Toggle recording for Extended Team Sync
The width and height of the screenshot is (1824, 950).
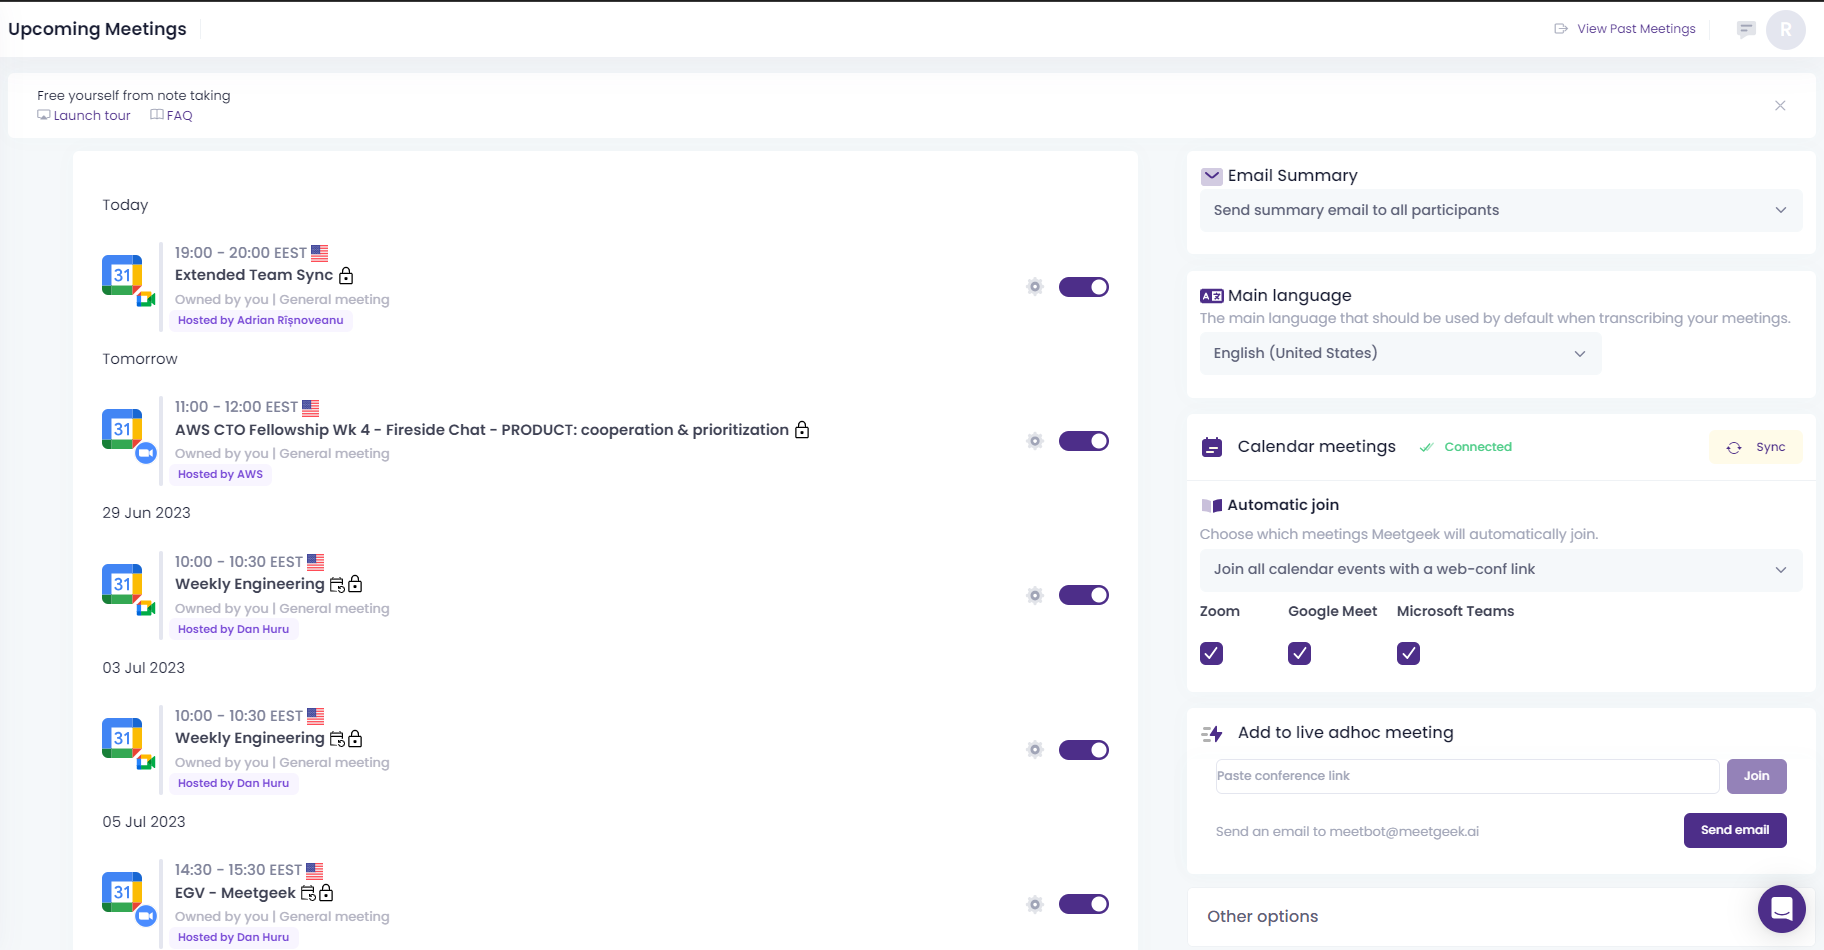click(x=1083, y=287)
